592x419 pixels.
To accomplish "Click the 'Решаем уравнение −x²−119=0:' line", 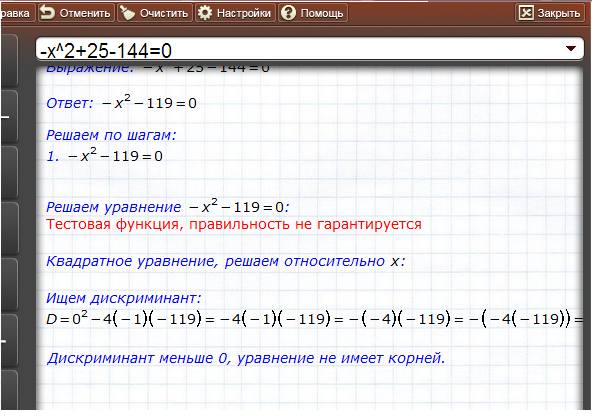I will click(x=168, y=206).
